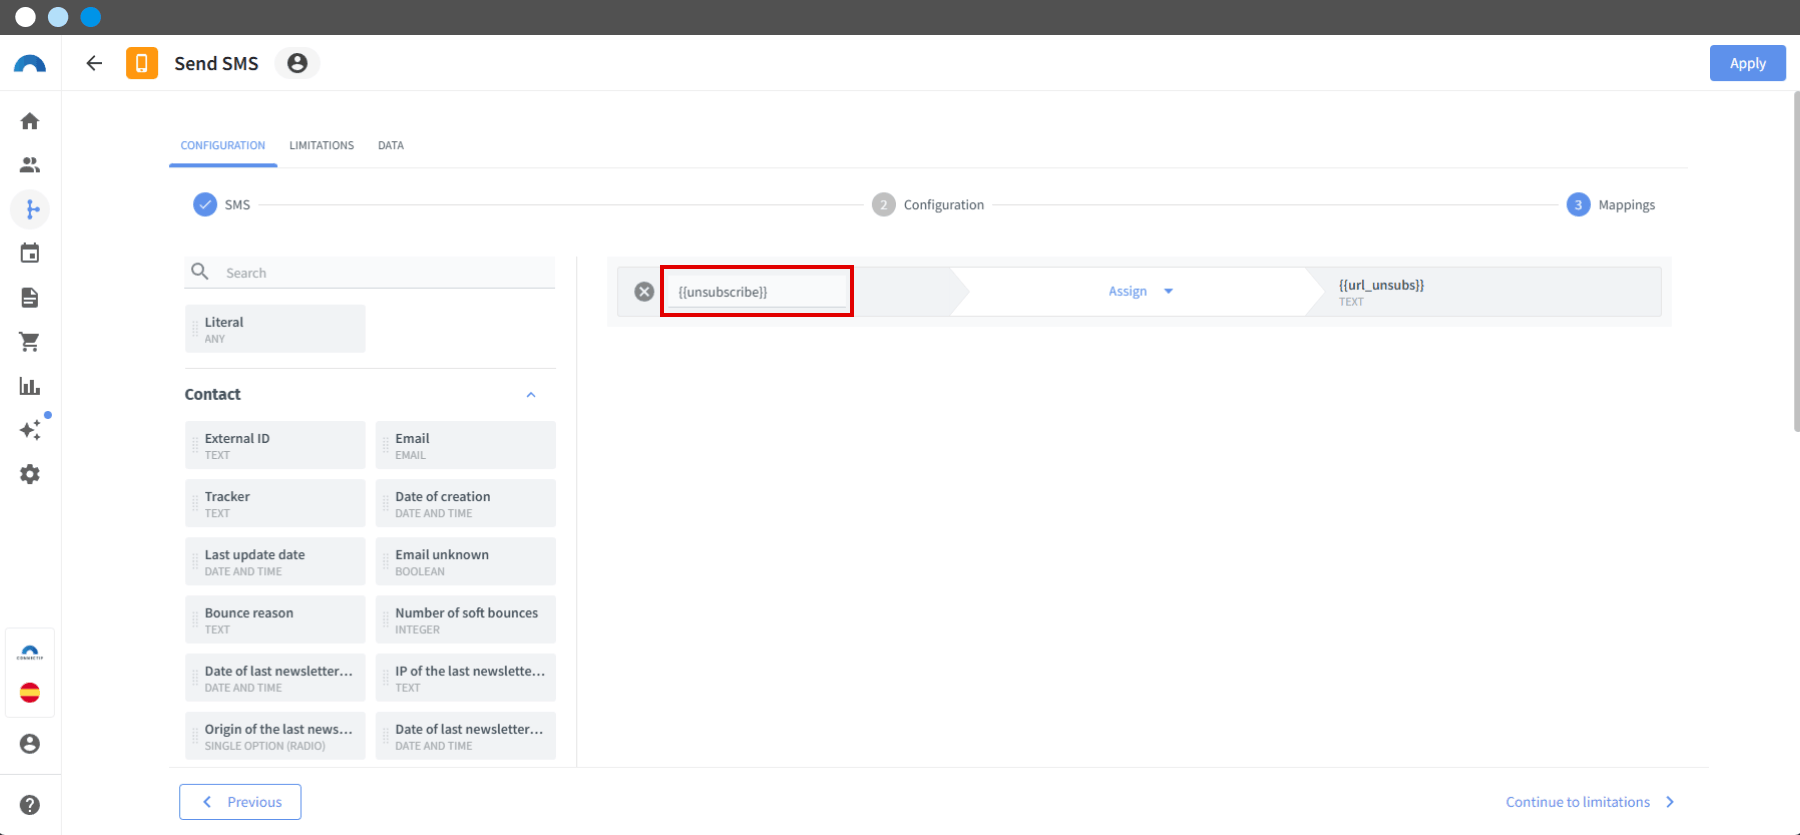Go to step 3 Mappings
The image size is (1800, 835).
click(1611, 204)
